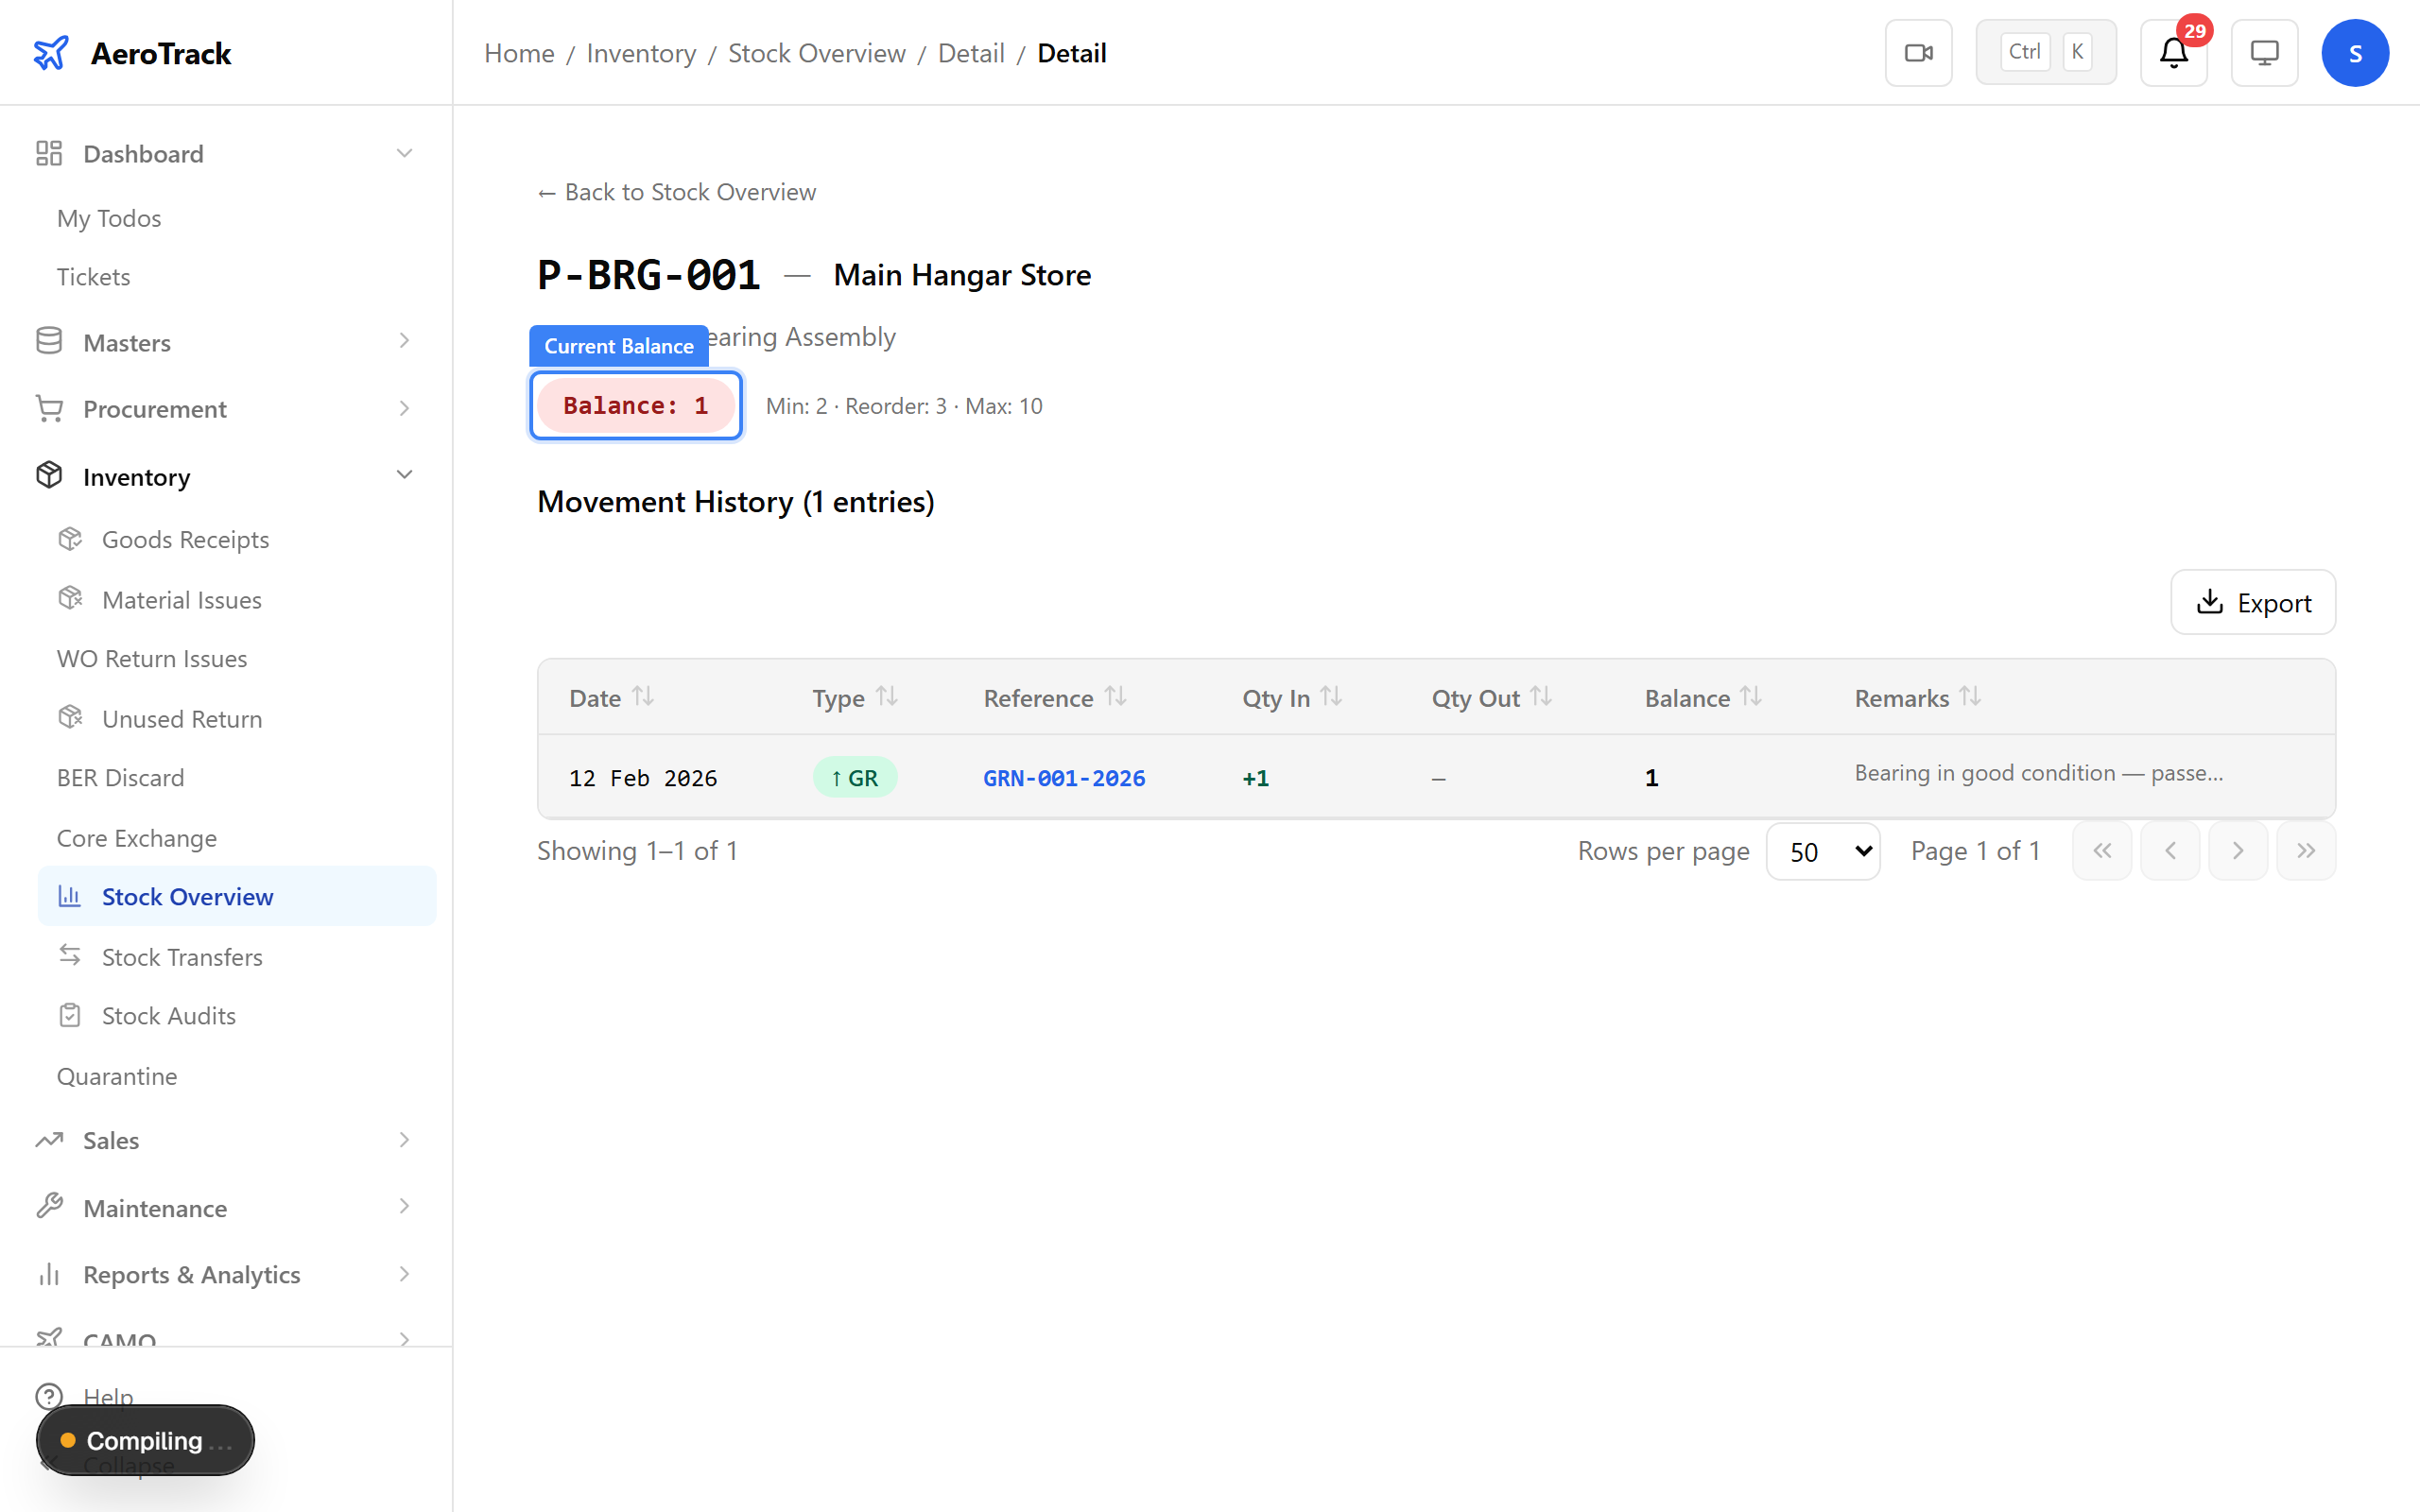Open Rows per page dropdown
The image size is (2420, 1512).
click(x=1823, y=851)
